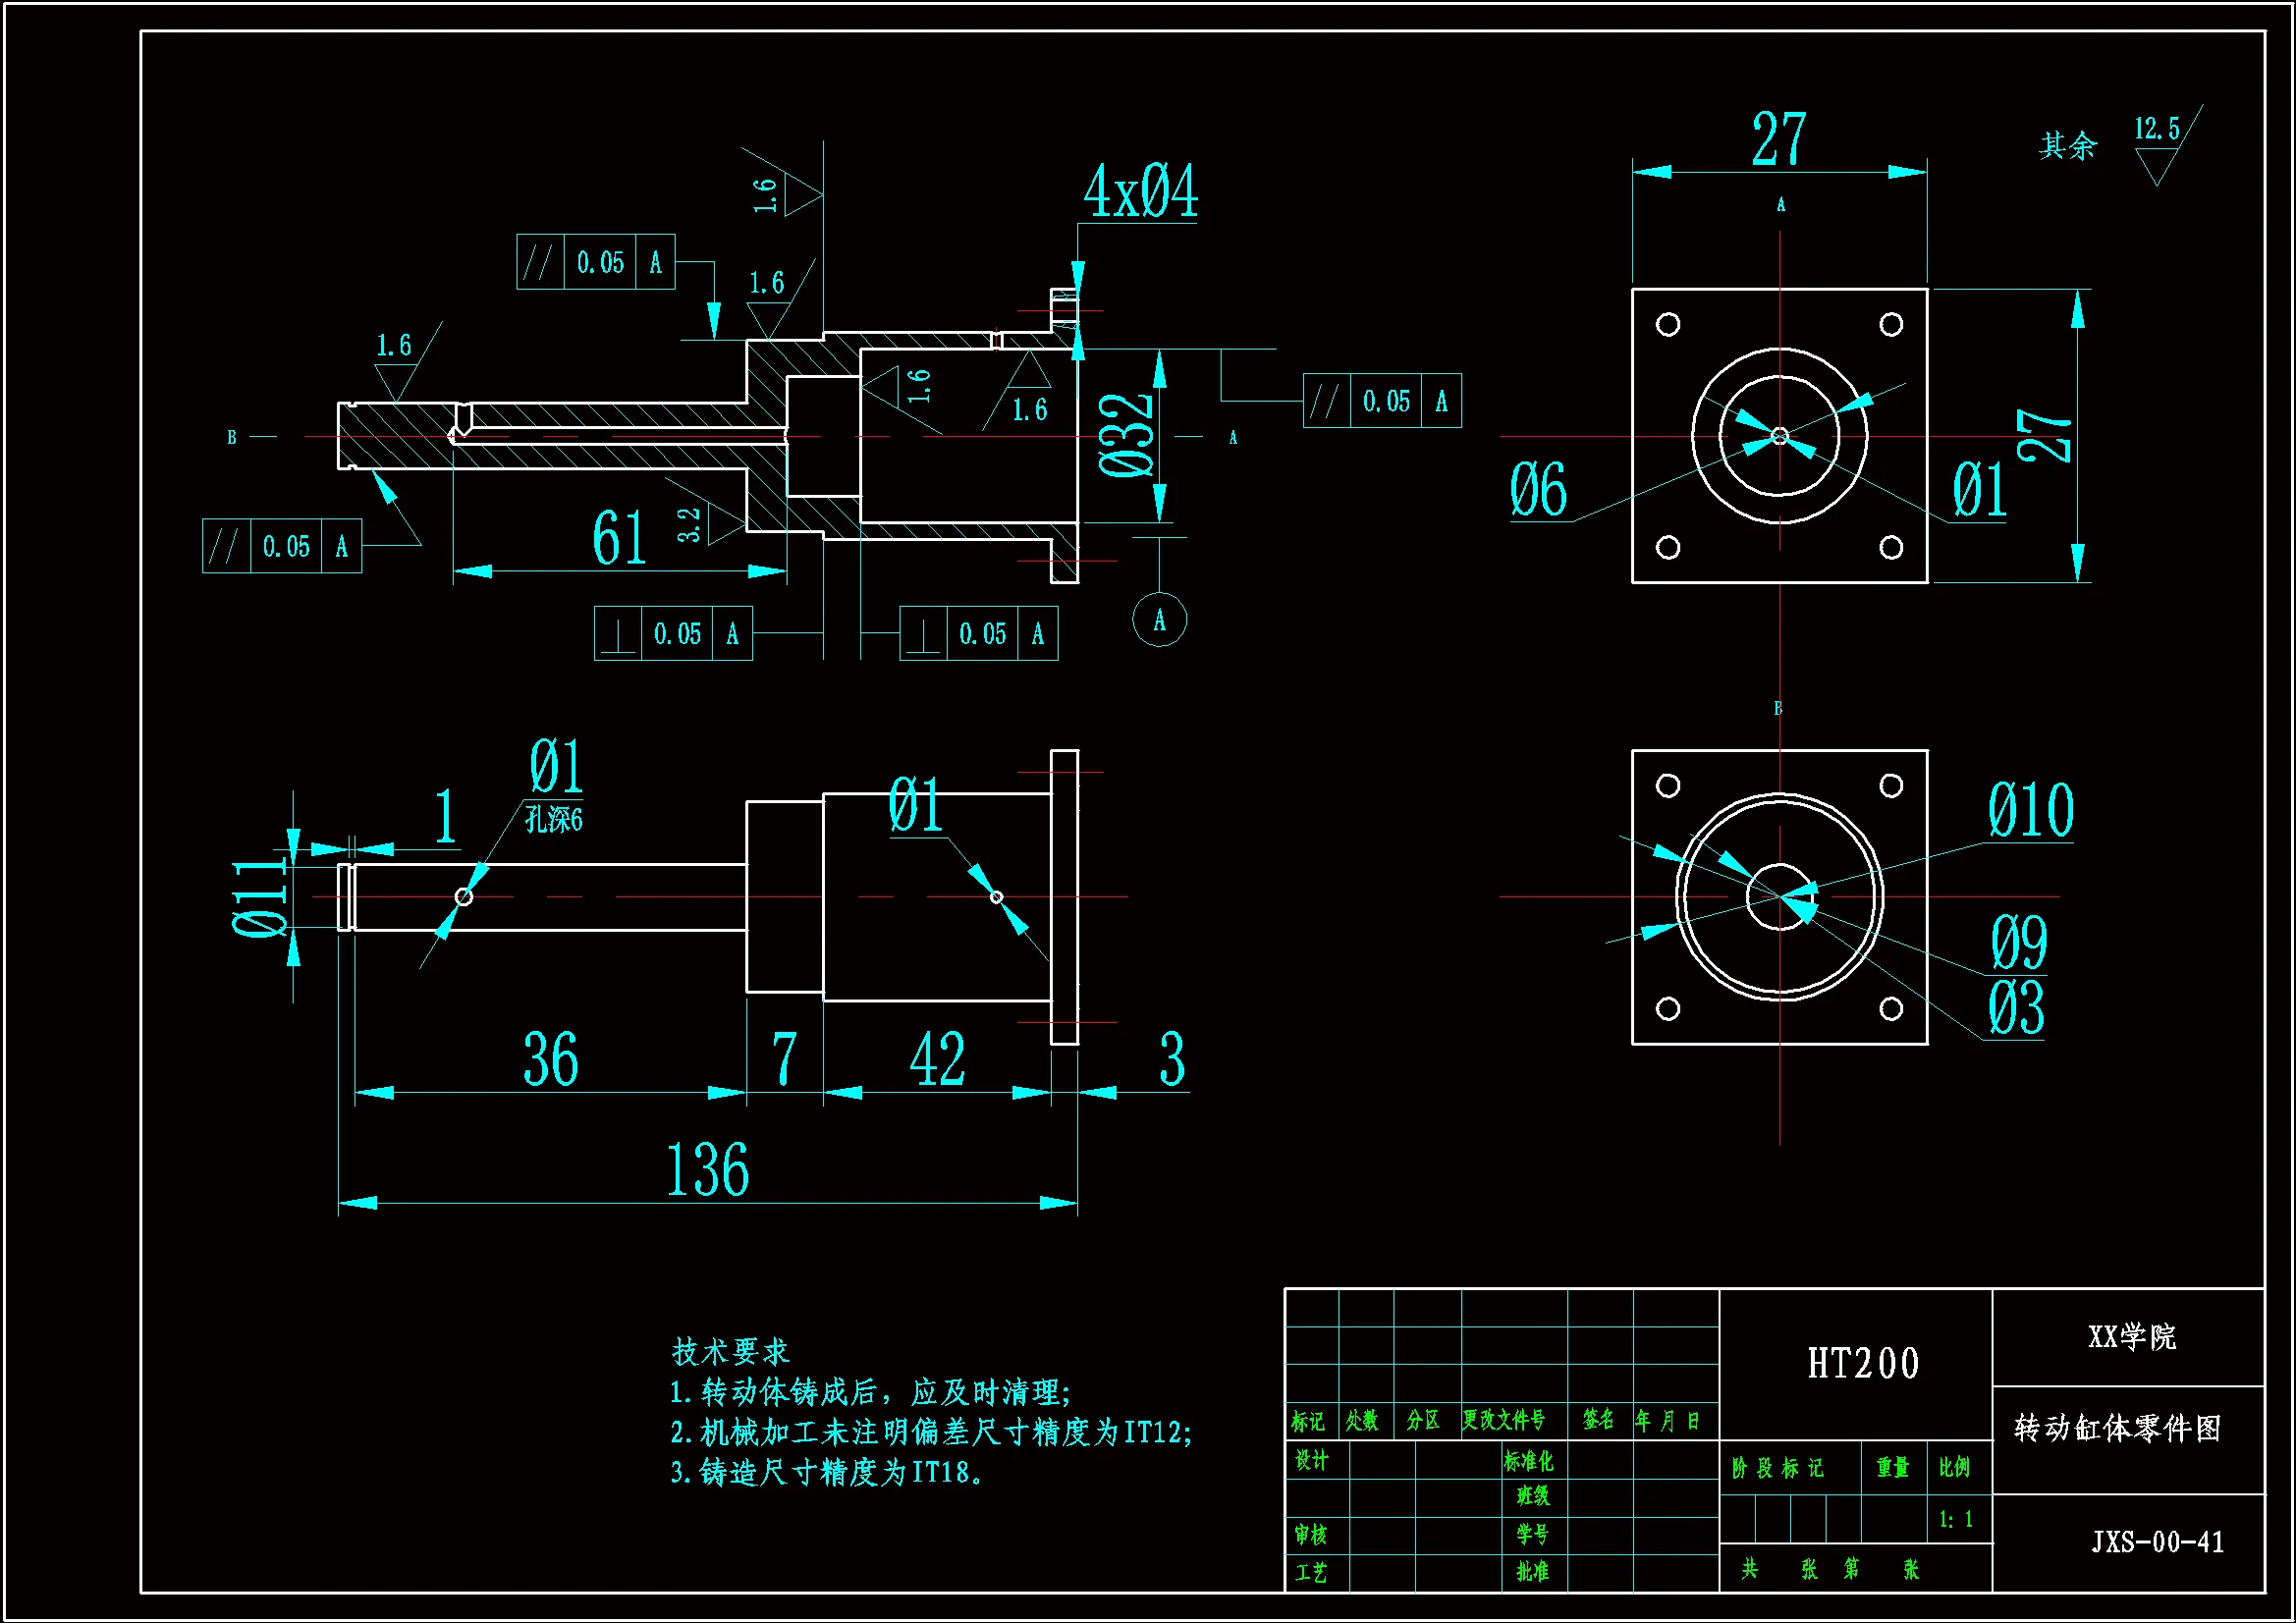Click the HT200 material cell
The image size is (2296, 1623).
(1862, 1364)
